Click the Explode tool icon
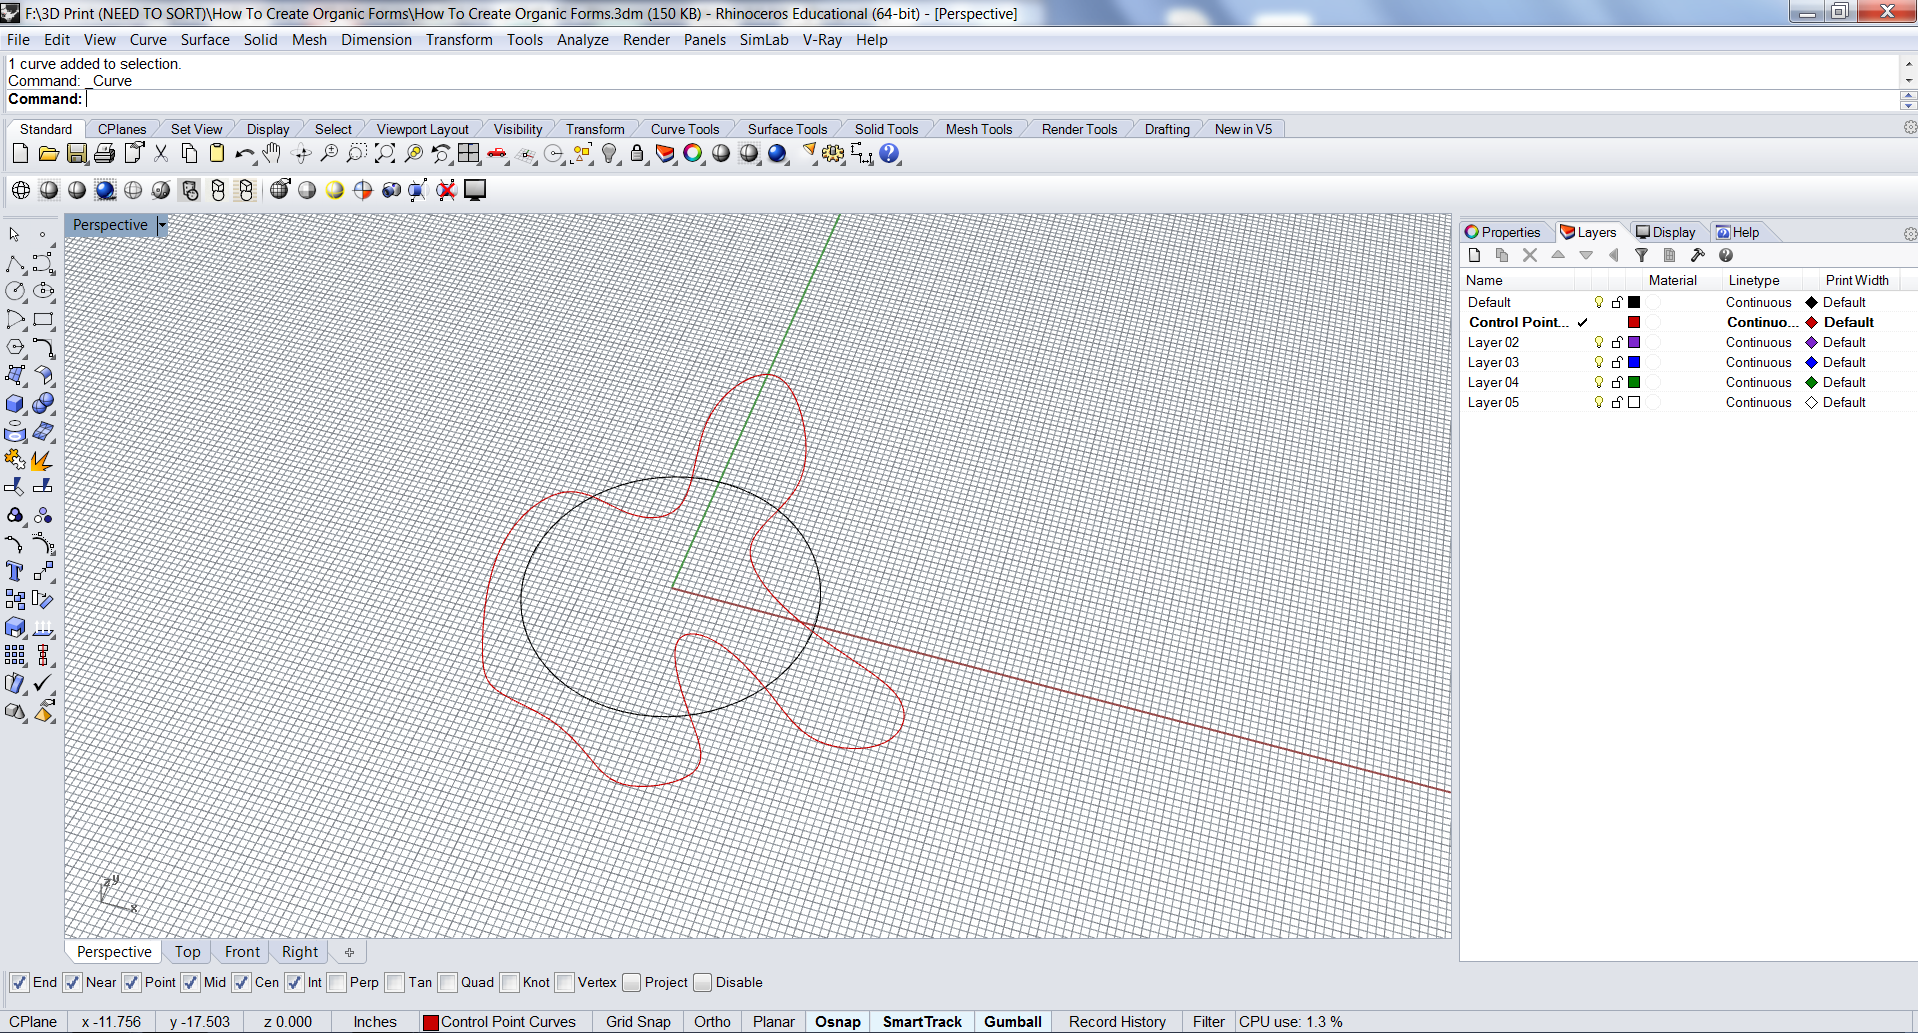Image resolution: width=1918 pixels, height=1033 pixels. tap(41, 460)
